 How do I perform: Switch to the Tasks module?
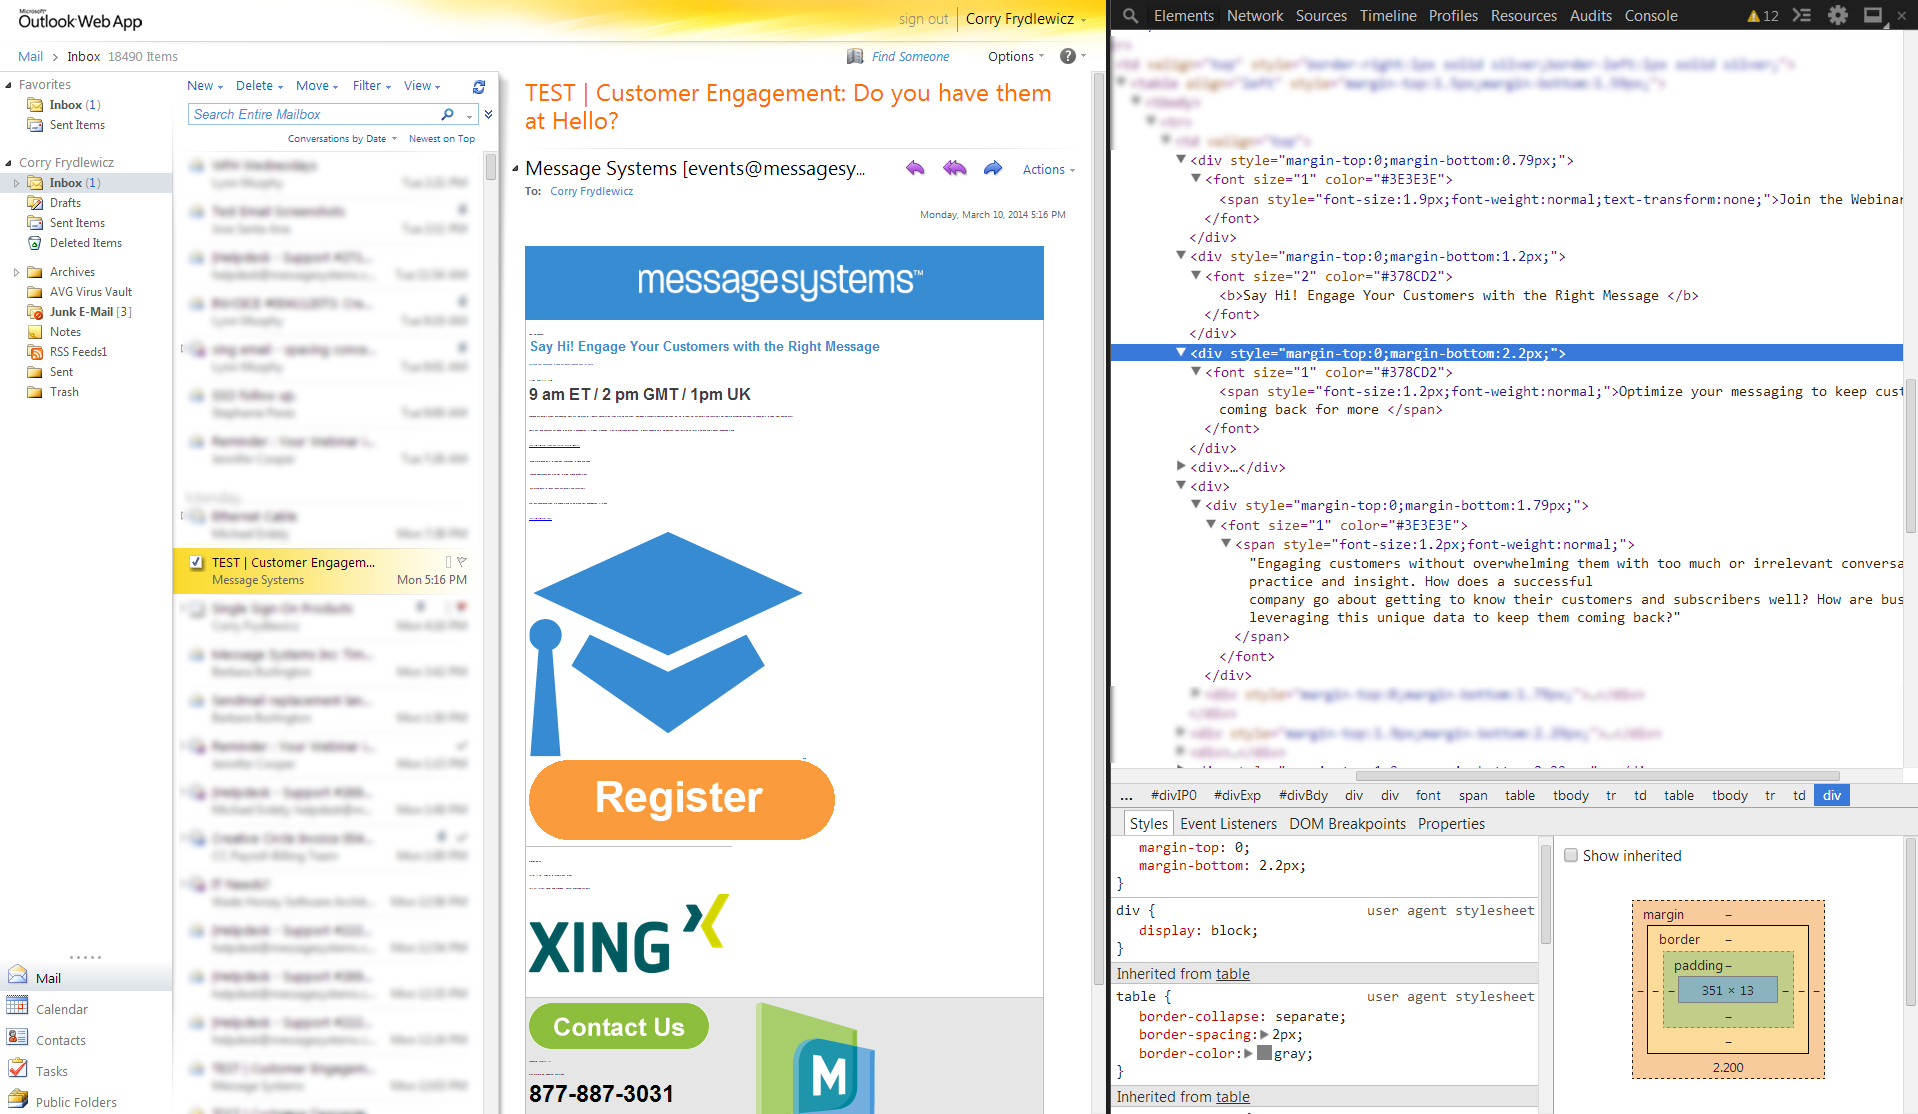pyautogui.click(x=52, y=1071)
